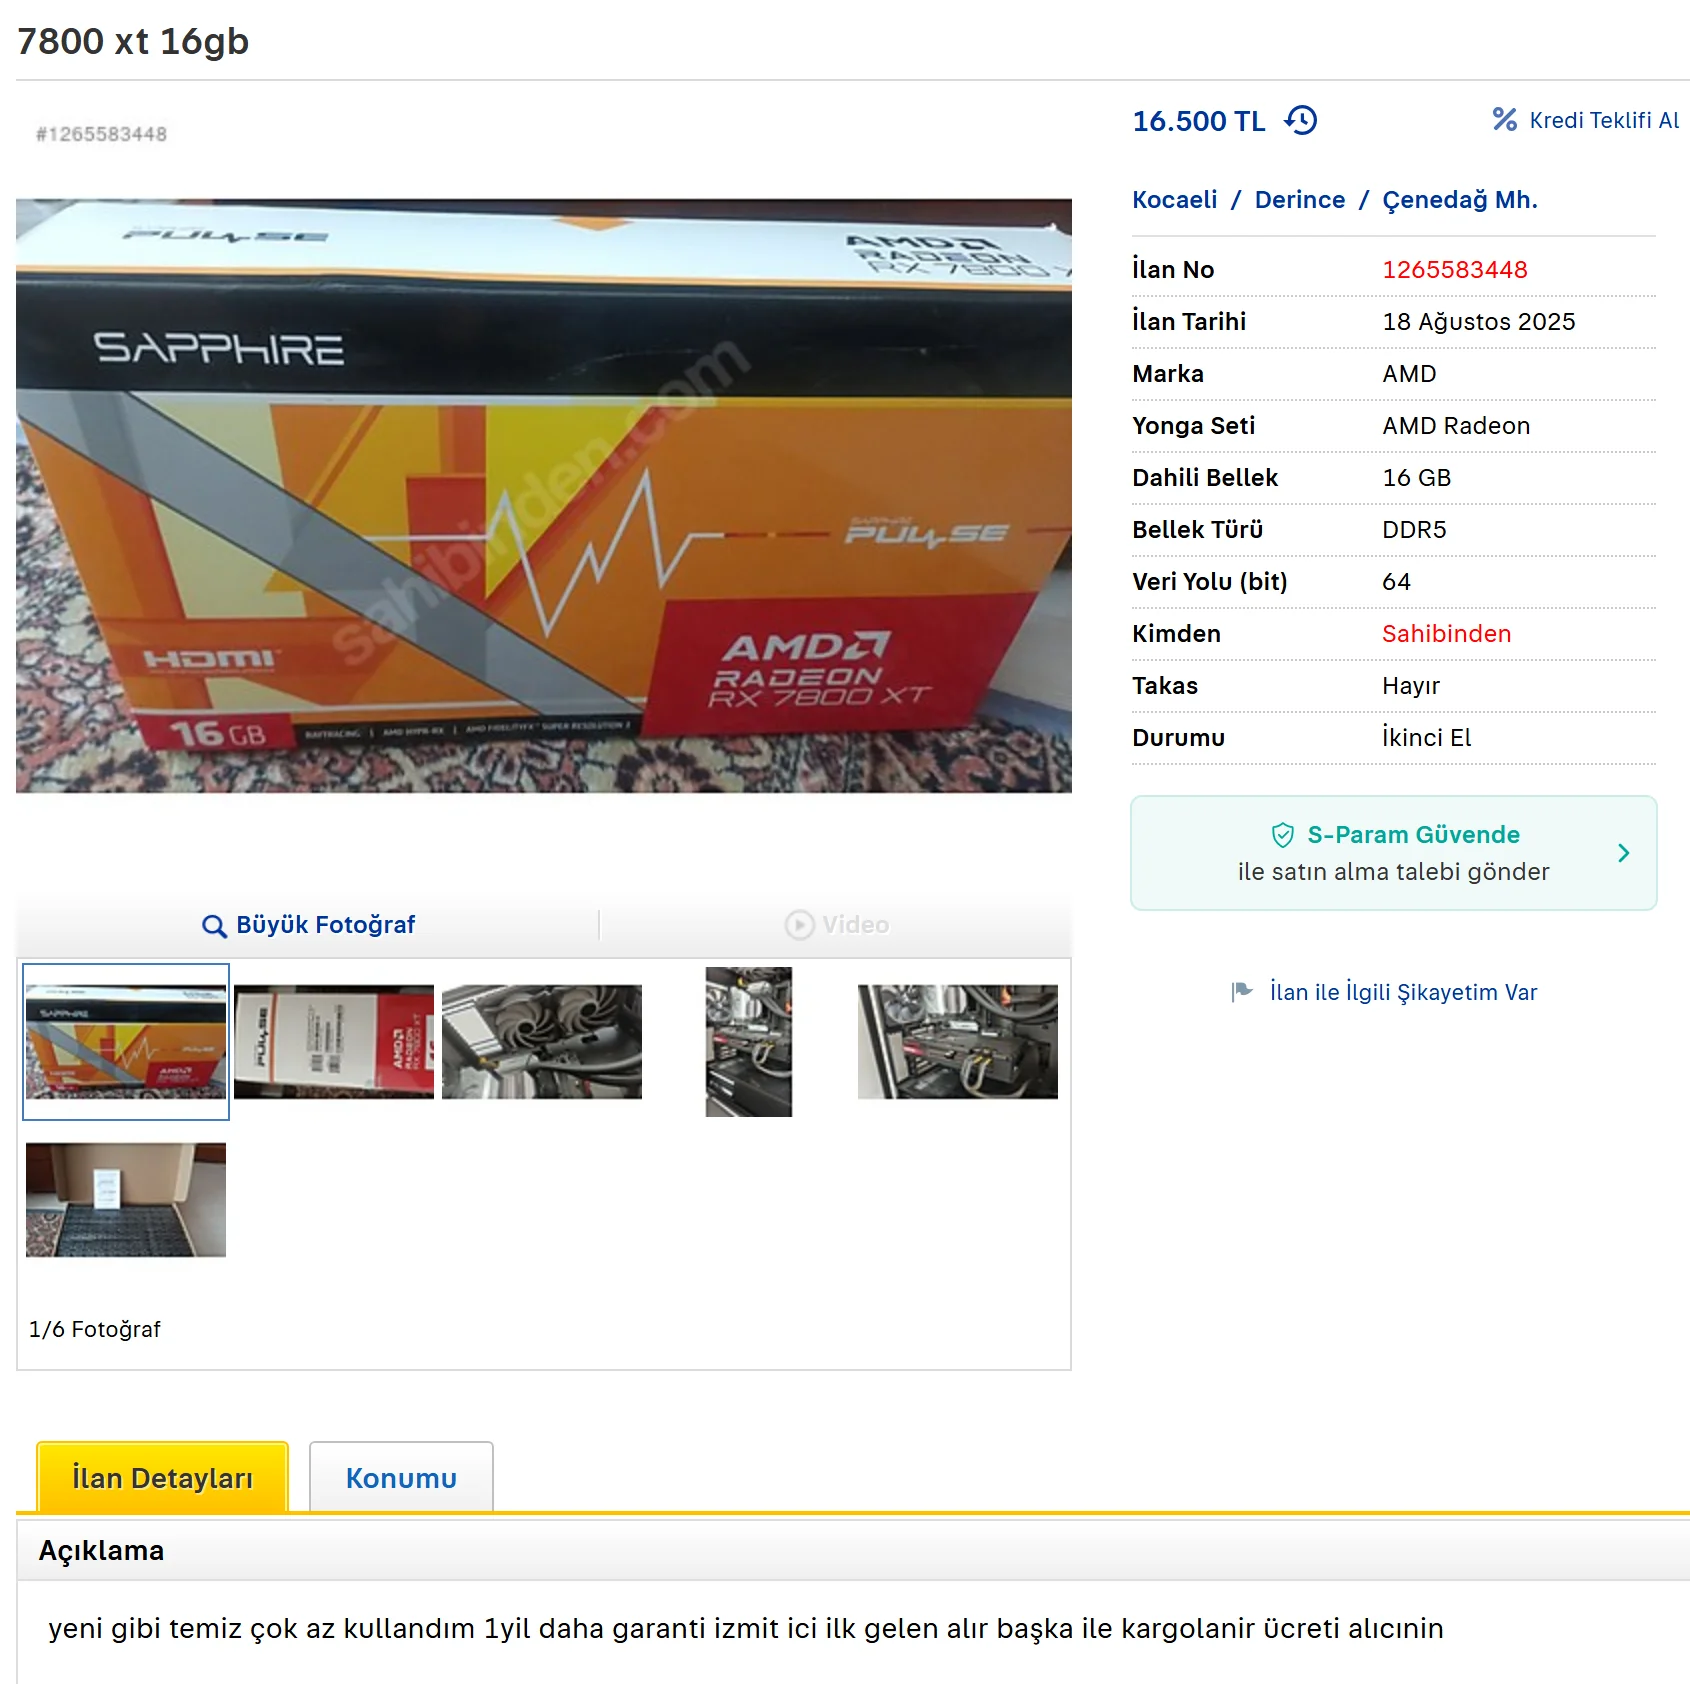Click the 16.500 TL price
The image size is (1690, 1684).
(x=1199, y=121)
